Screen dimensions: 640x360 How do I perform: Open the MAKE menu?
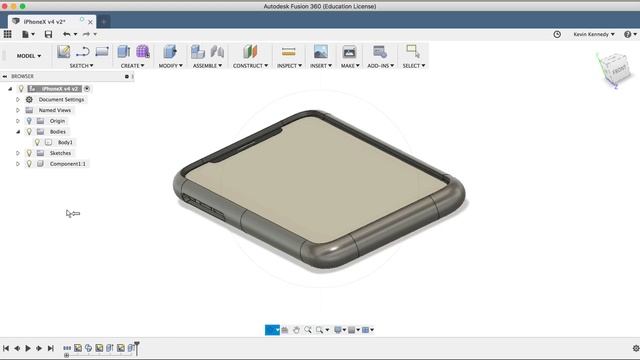(x=350, y=65)
